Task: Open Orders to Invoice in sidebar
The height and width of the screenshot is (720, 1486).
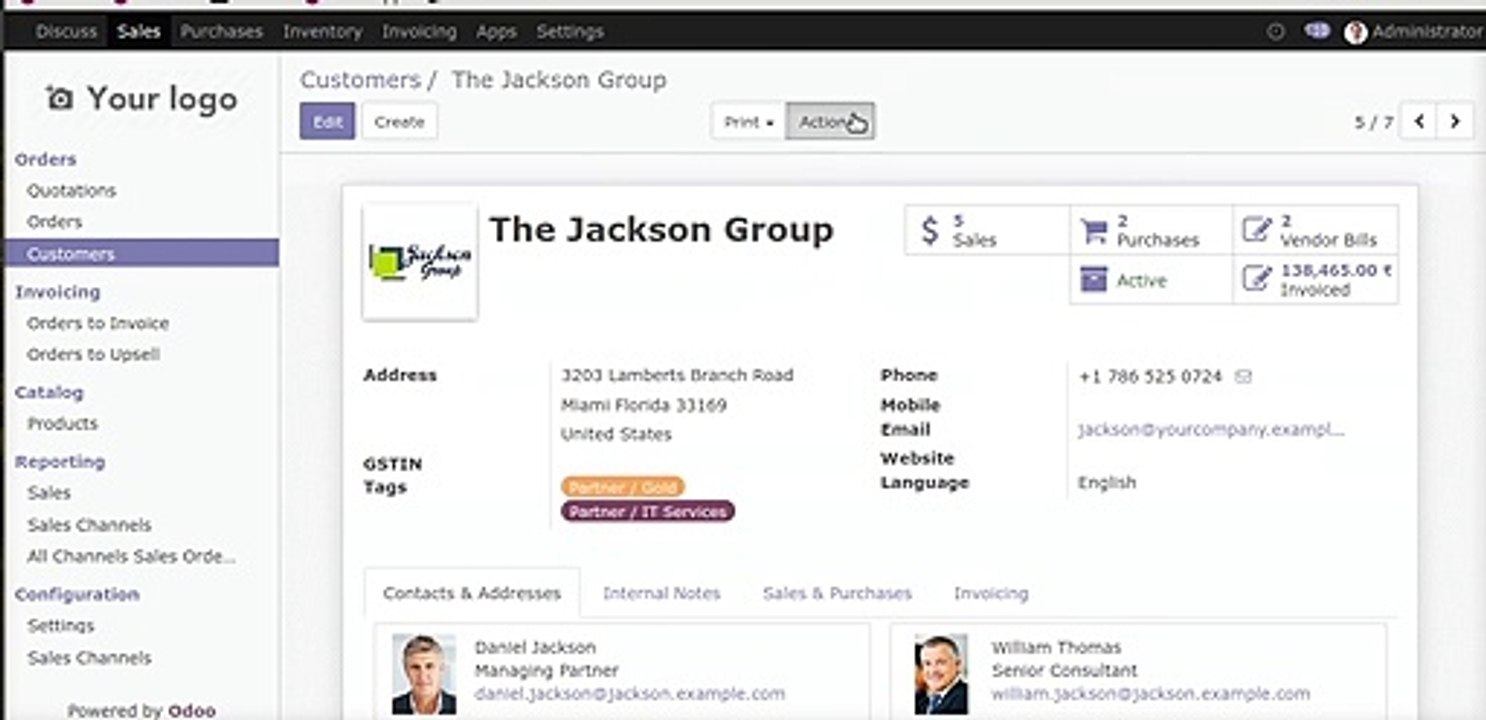Action: pos(98,323)
